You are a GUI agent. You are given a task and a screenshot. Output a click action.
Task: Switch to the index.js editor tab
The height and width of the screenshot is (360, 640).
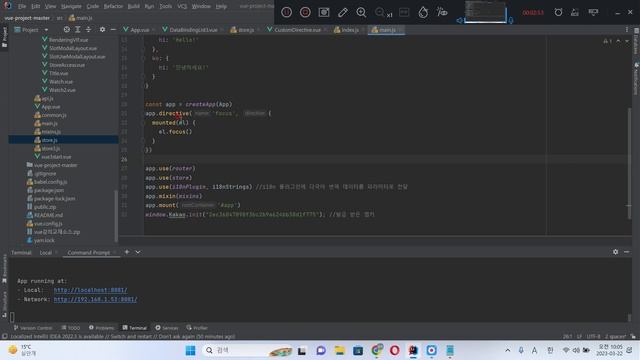point(350,30)
